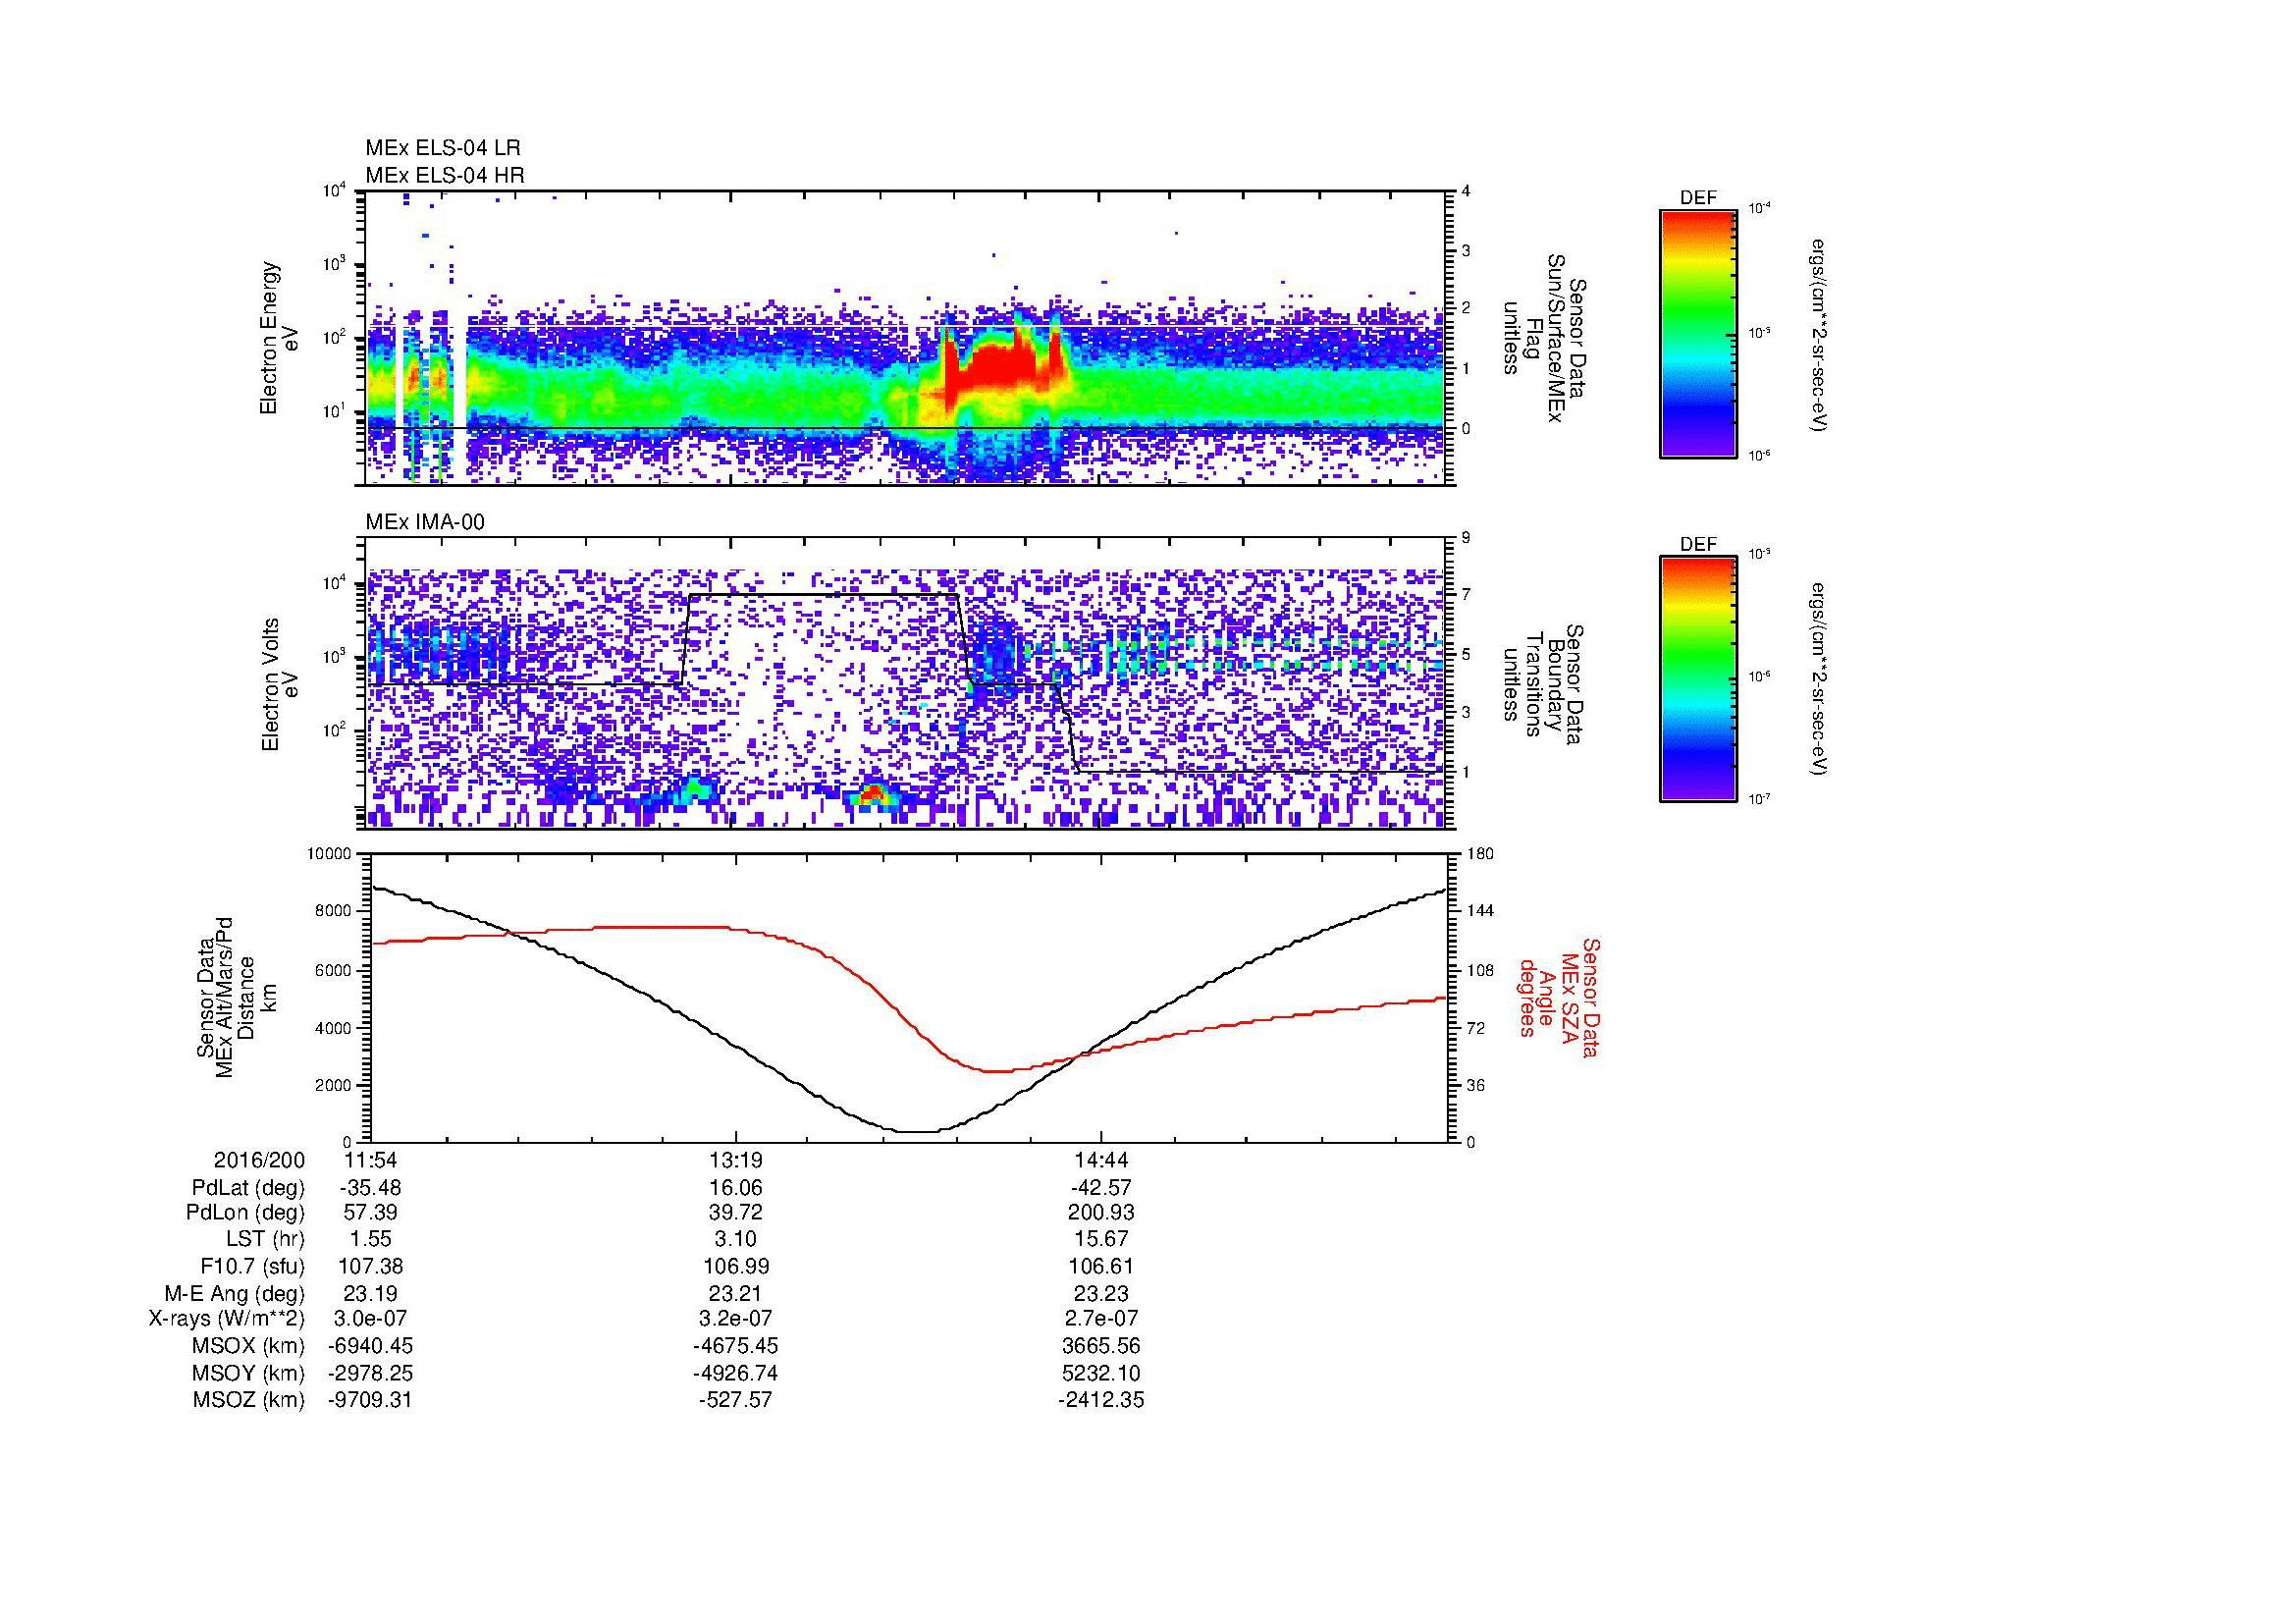Click the MSOY value -2978.25

[370, 1373]
